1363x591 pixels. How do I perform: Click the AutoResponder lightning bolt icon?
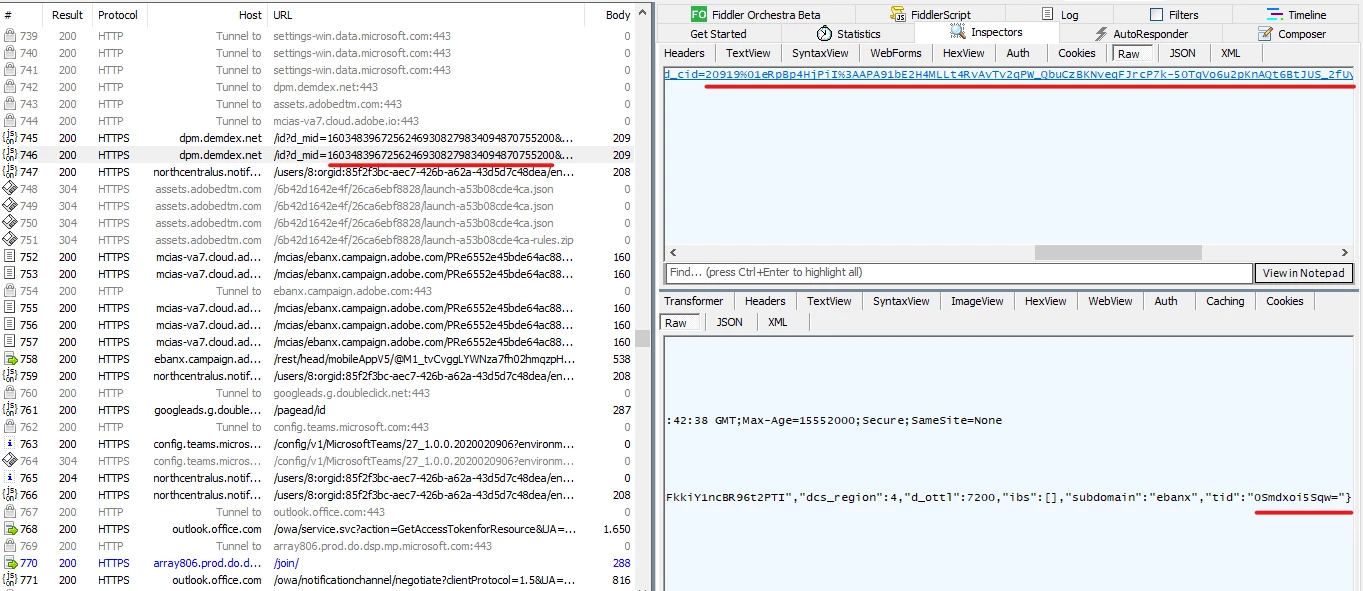(1101, 34)
